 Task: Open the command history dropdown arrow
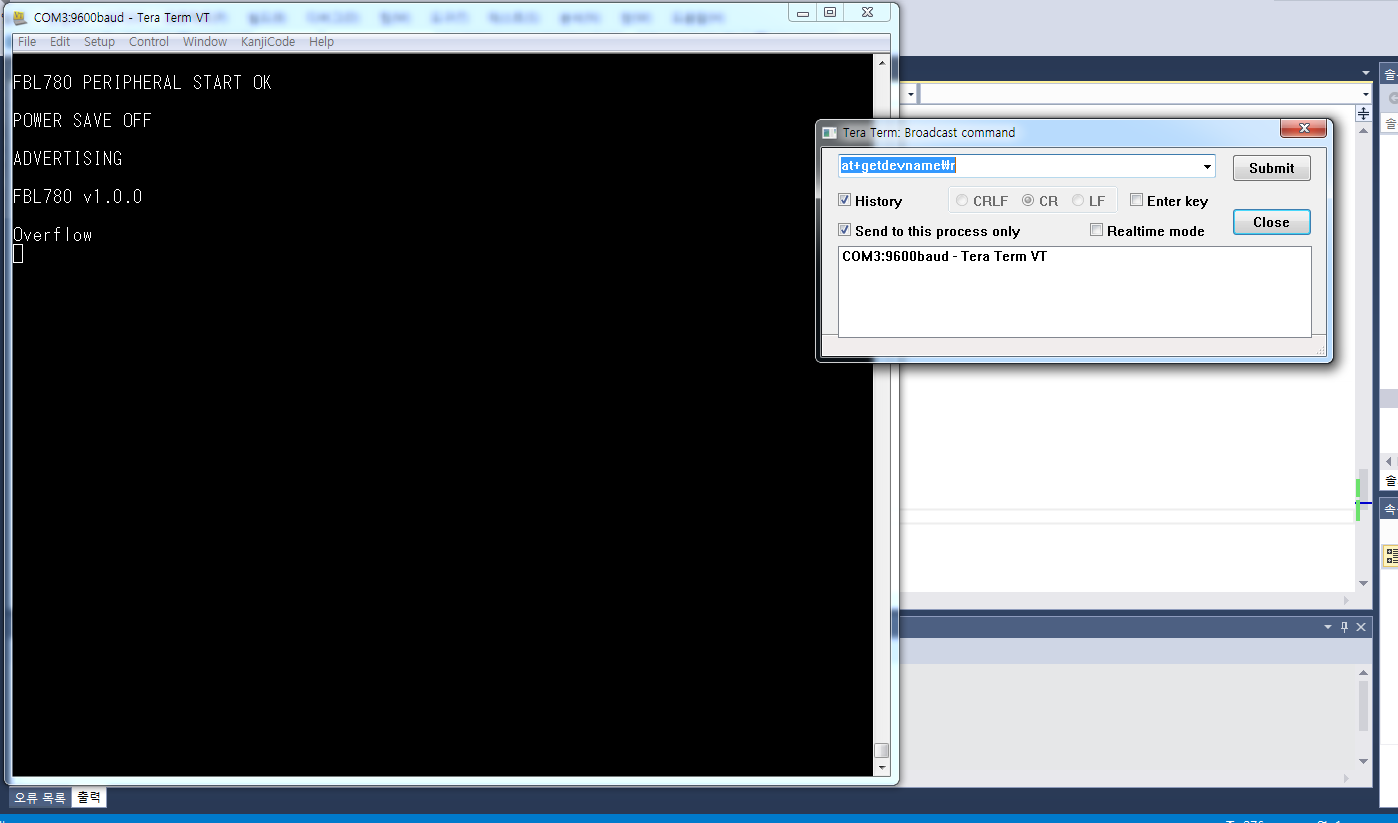click(1207, 167)
